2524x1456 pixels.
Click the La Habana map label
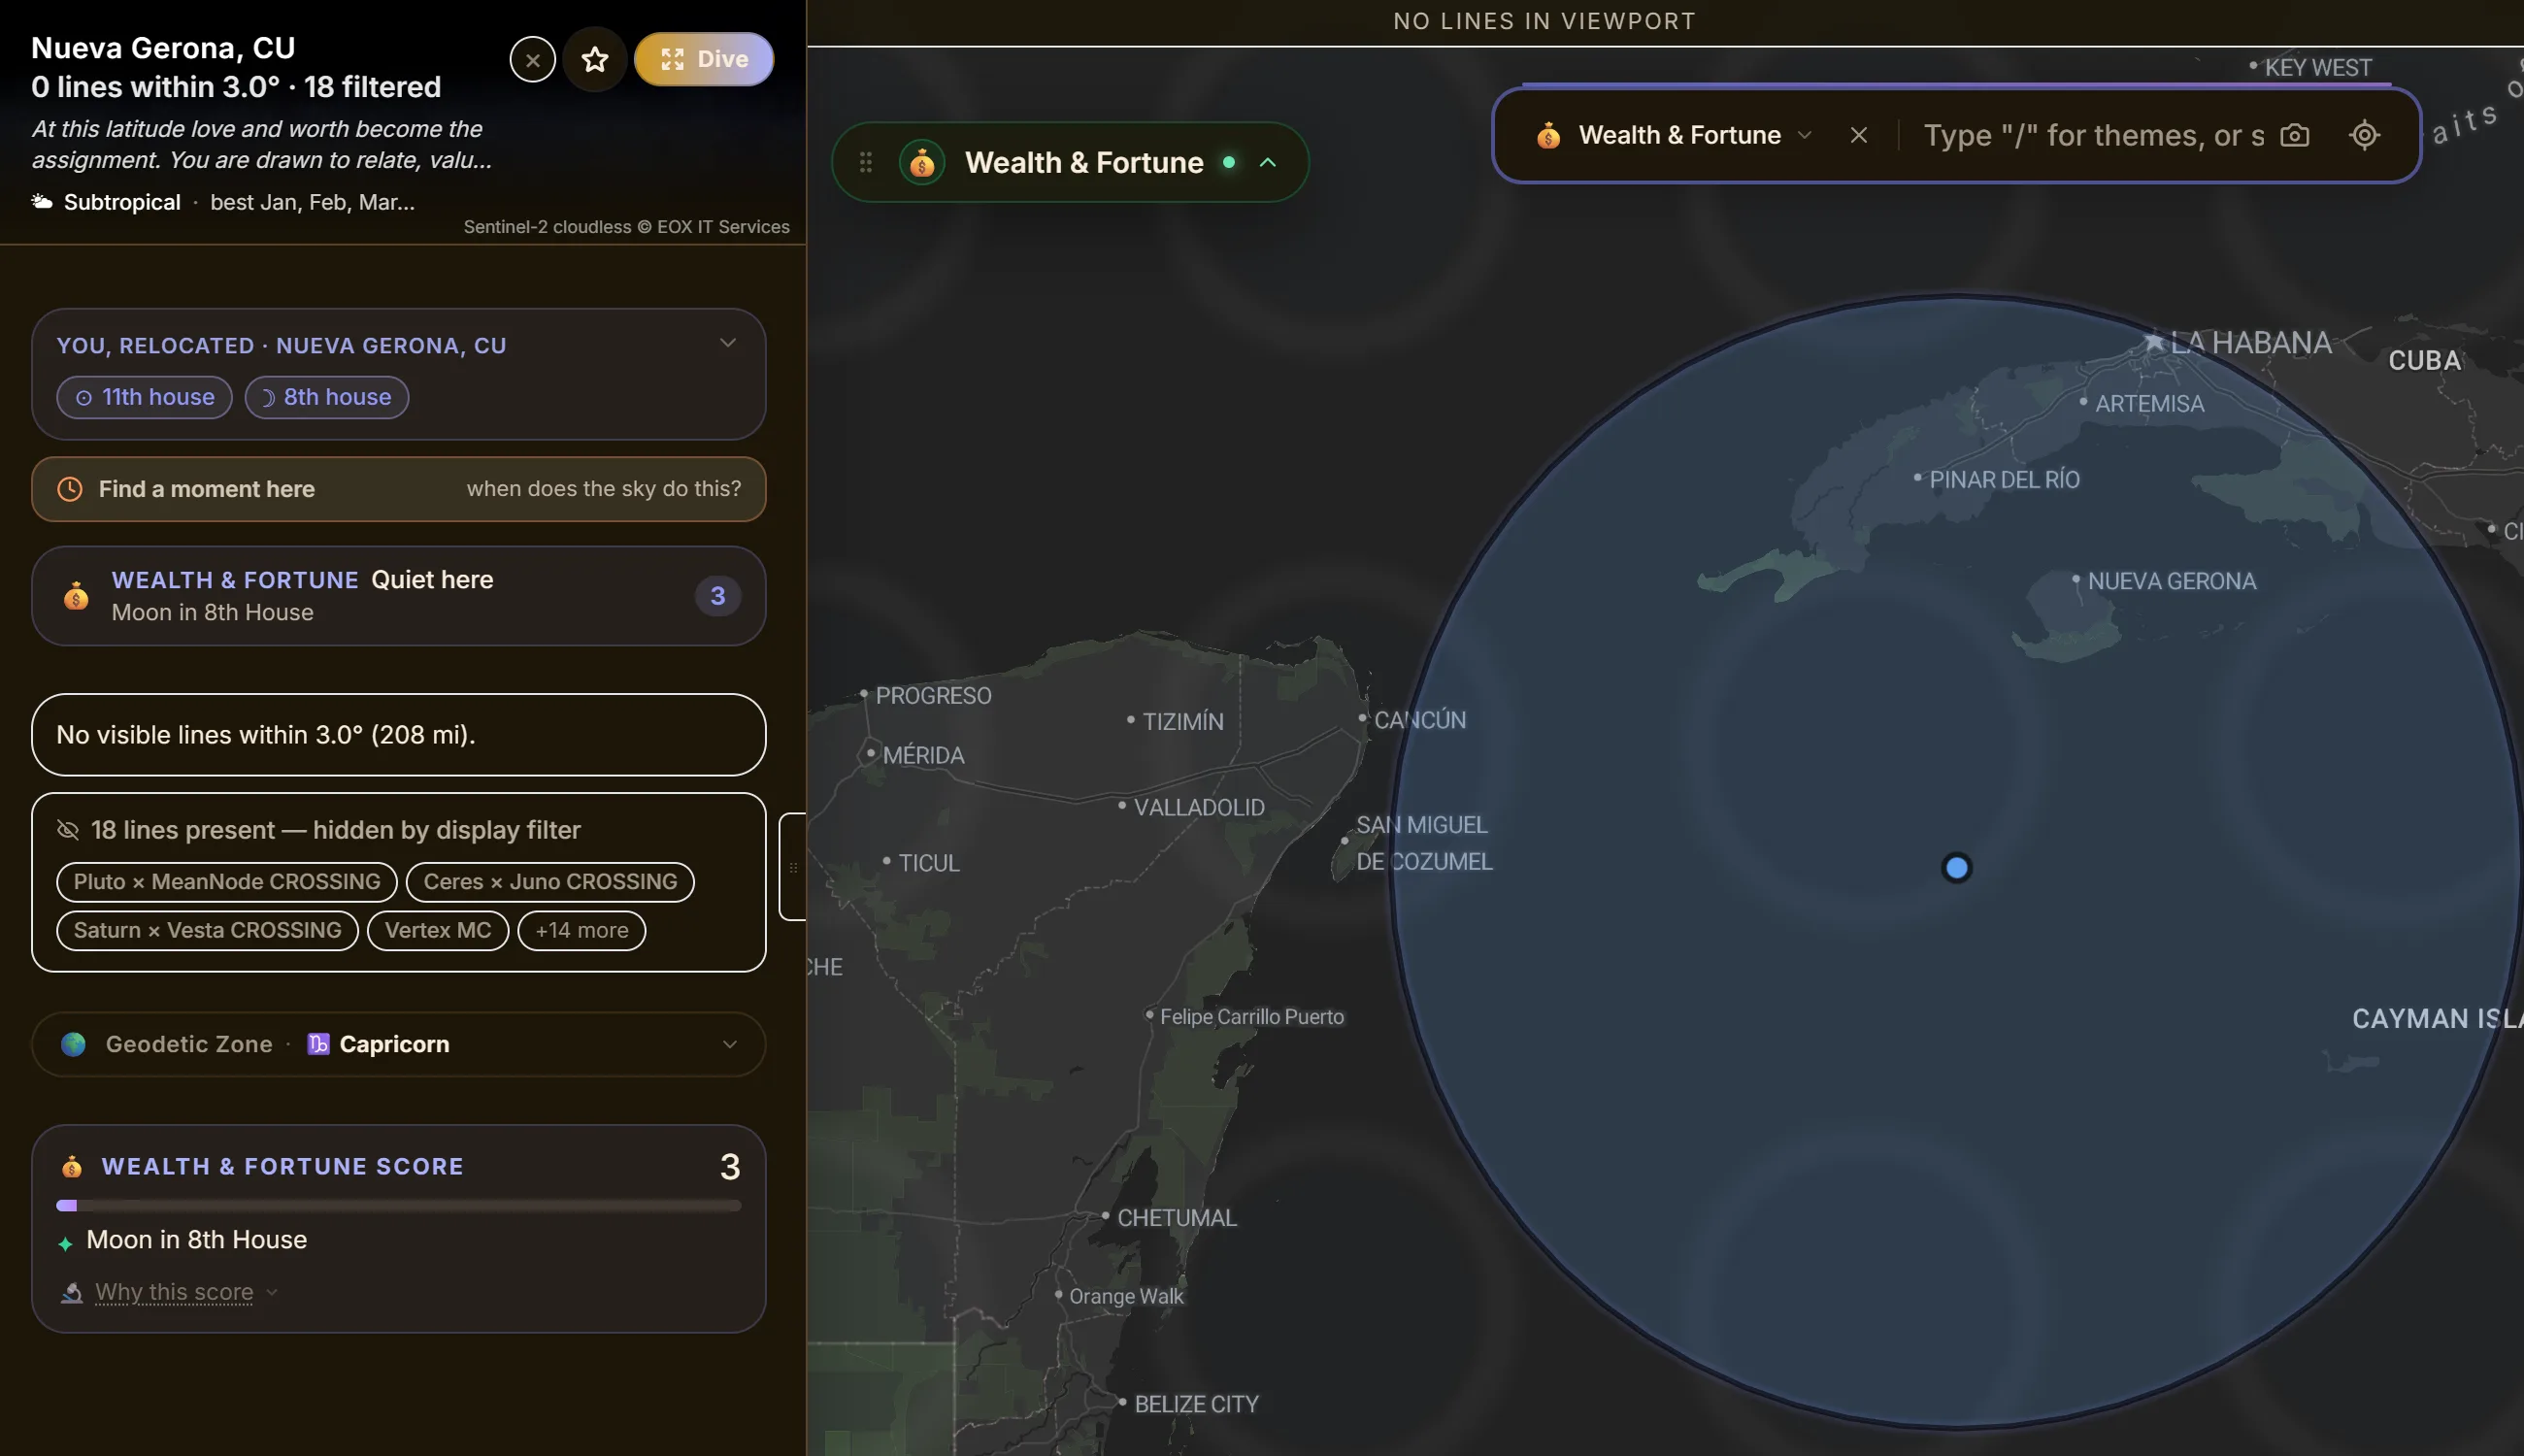(2251, 343)
